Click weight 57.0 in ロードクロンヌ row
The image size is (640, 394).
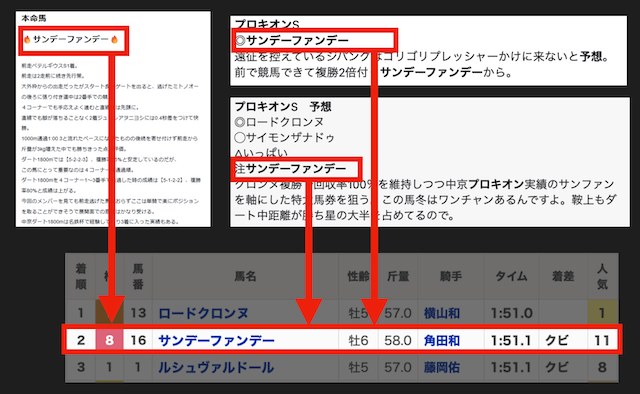click(x=398, y=313)
